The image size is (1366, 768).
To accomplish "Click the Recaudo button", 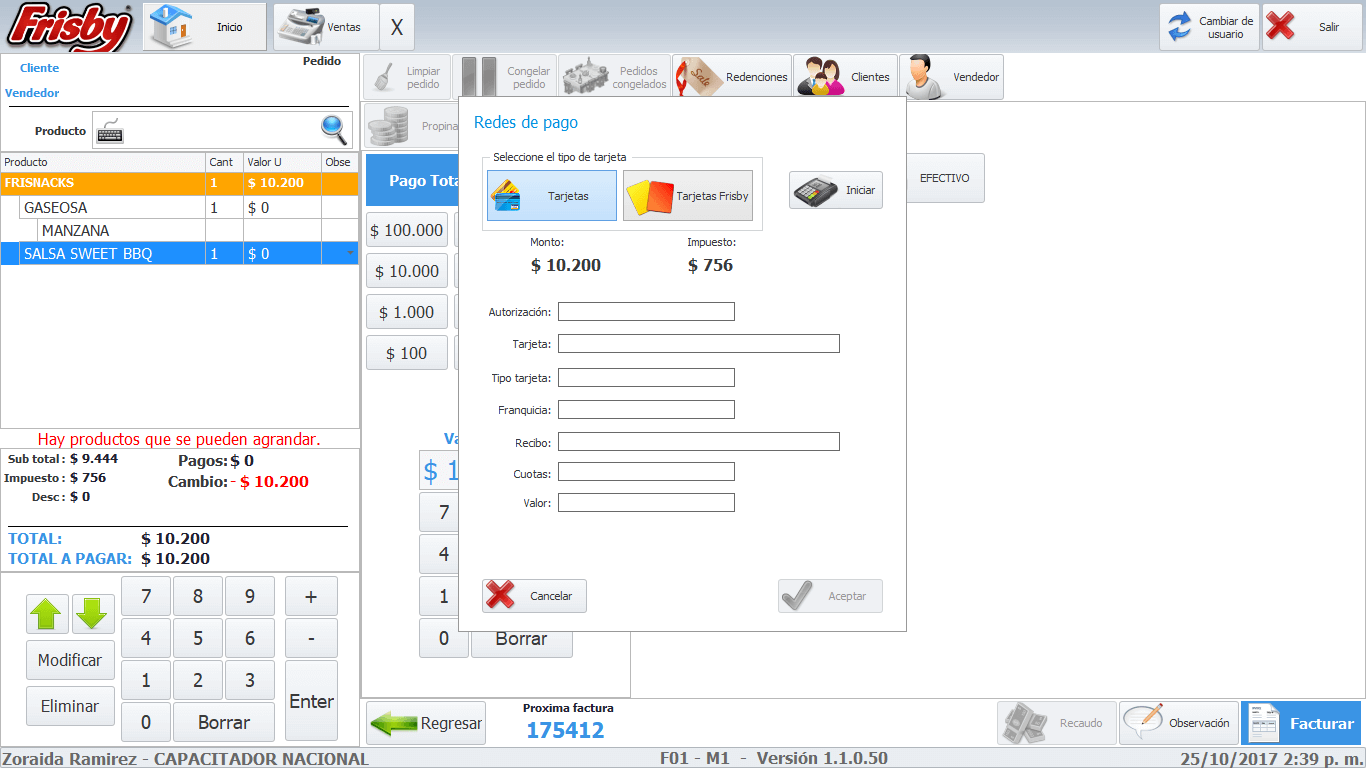I will tap(1057, 723).
